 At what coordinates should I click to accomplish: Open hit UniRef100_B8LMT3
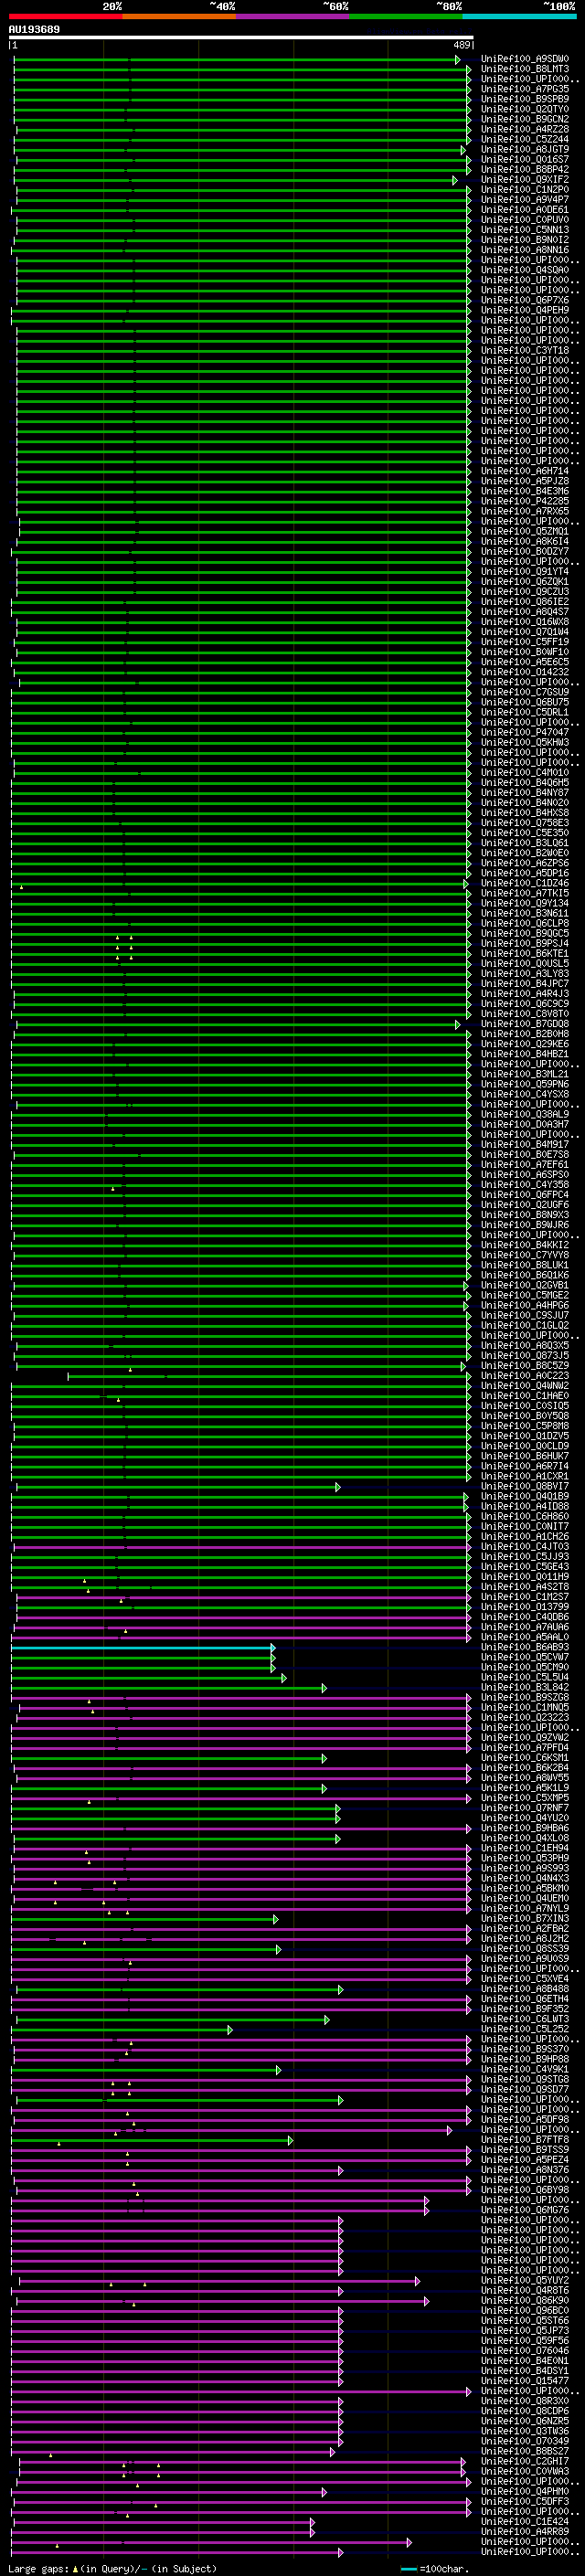(525, 69)
